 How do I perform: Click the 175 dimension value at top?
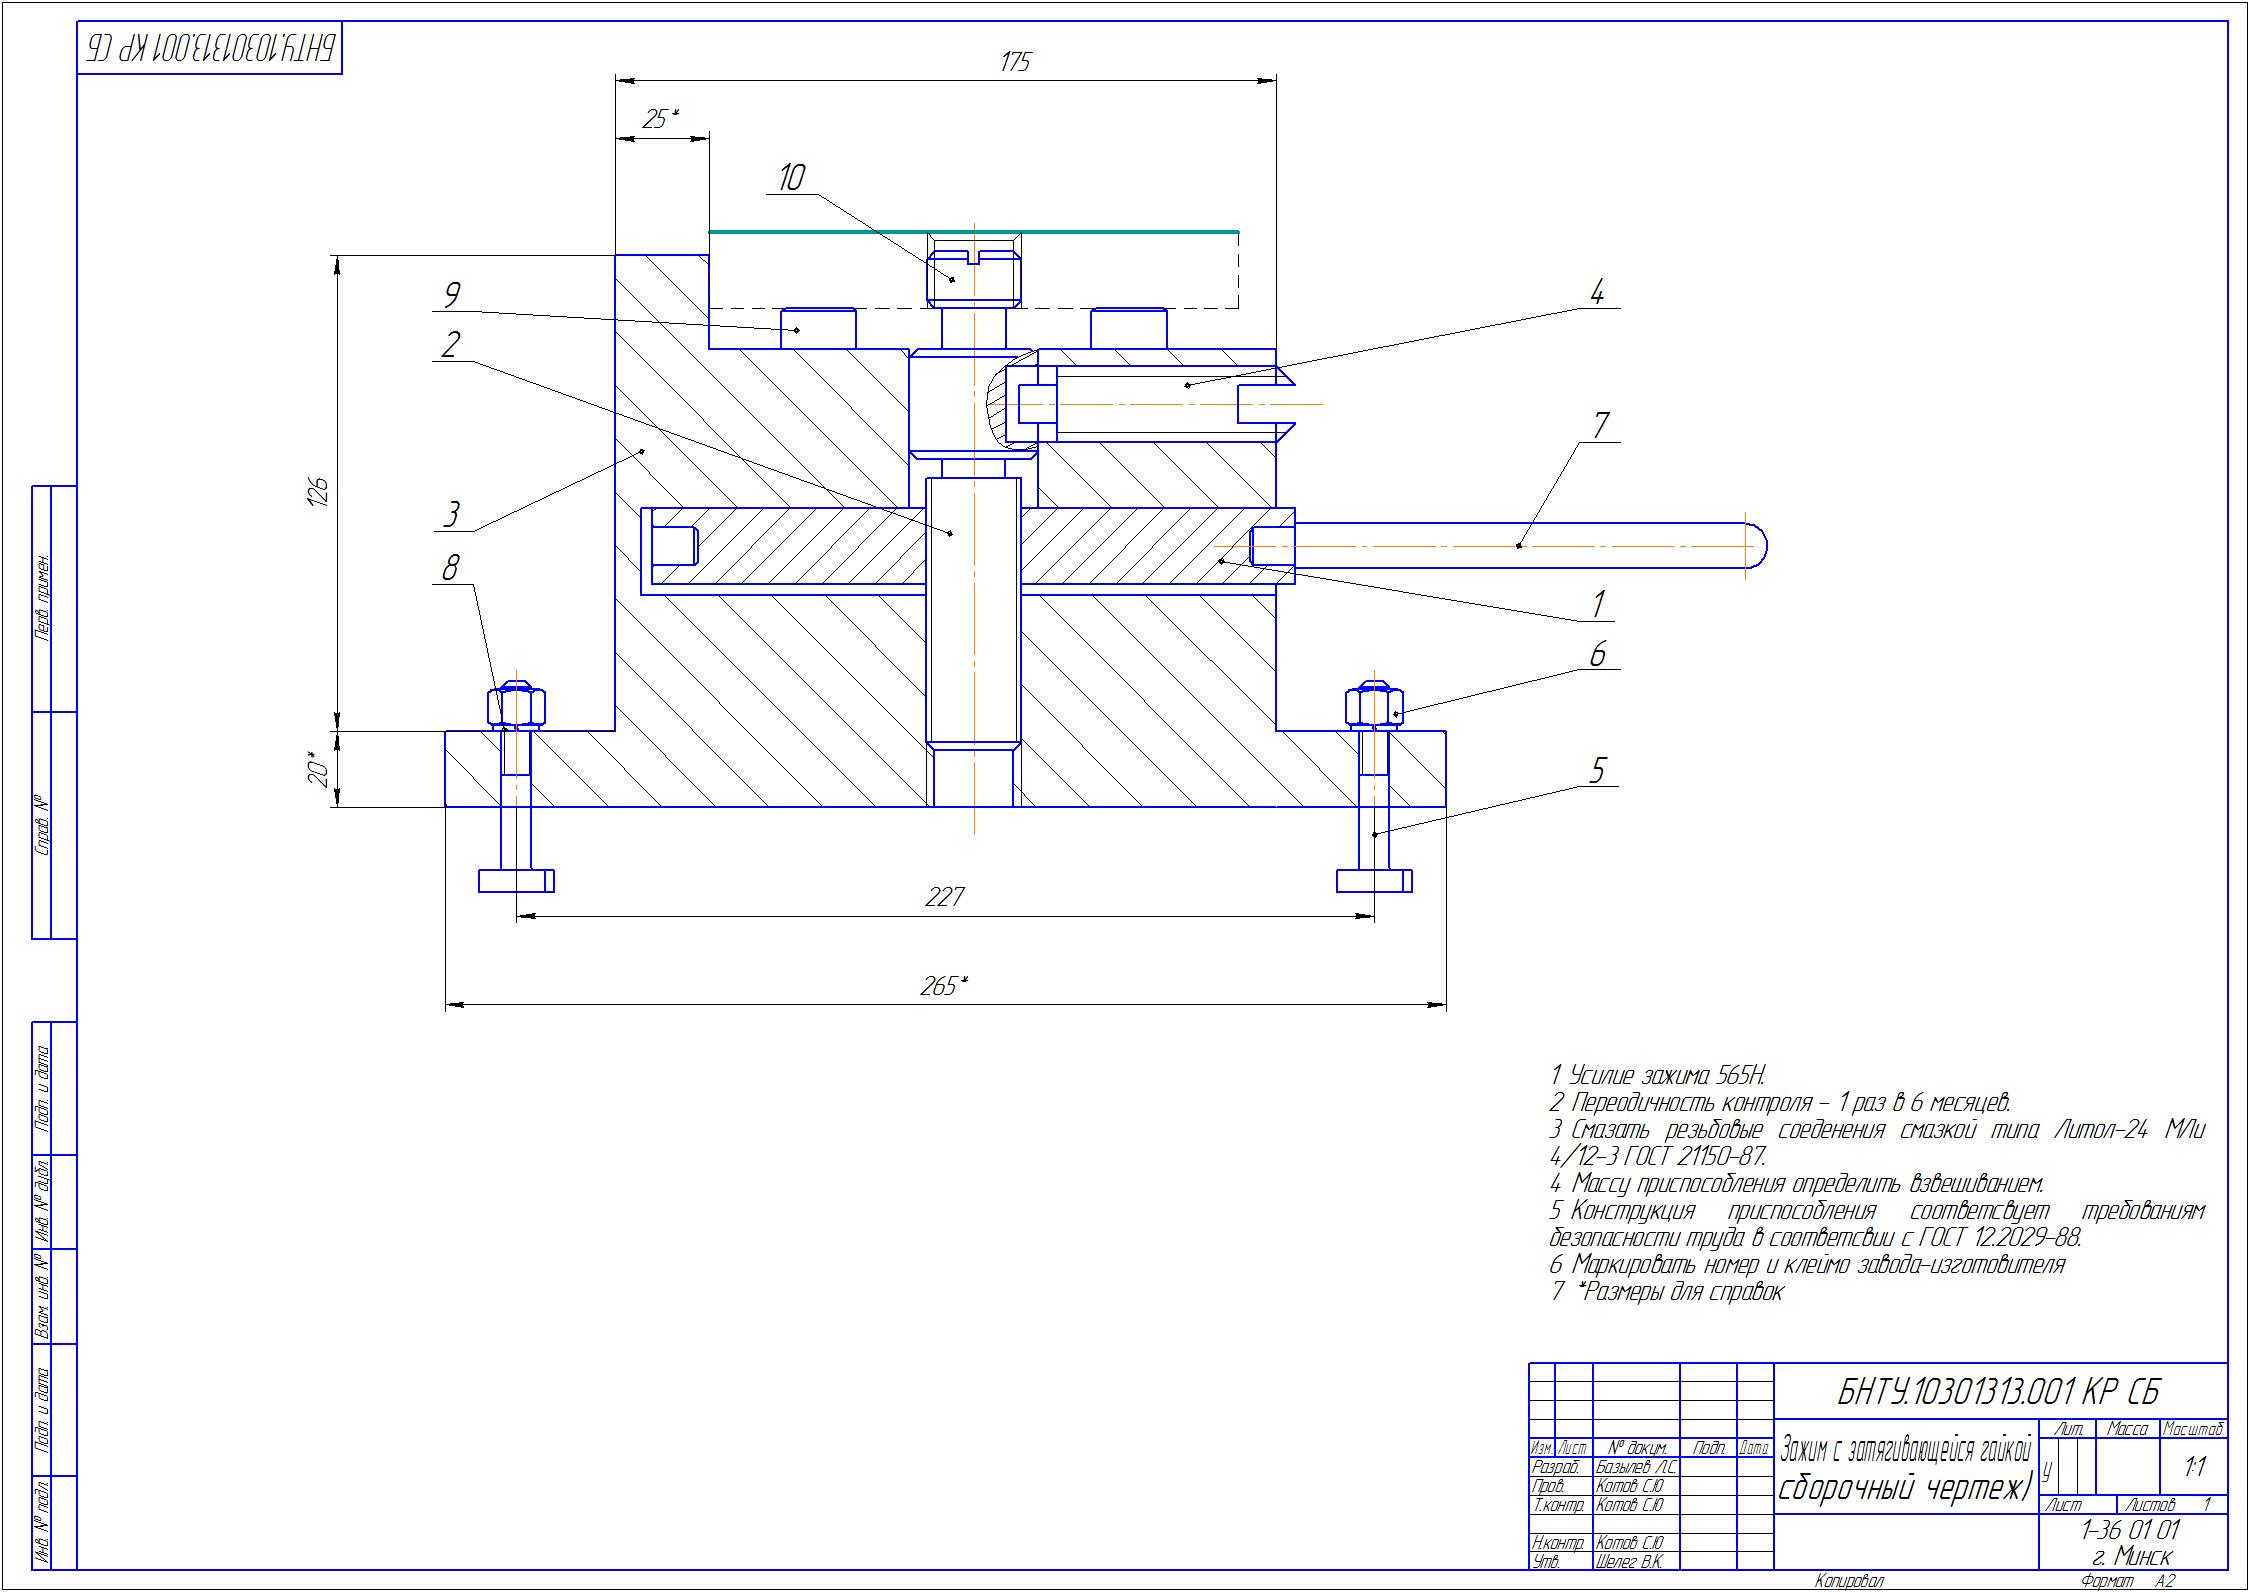coord(1015,63)
